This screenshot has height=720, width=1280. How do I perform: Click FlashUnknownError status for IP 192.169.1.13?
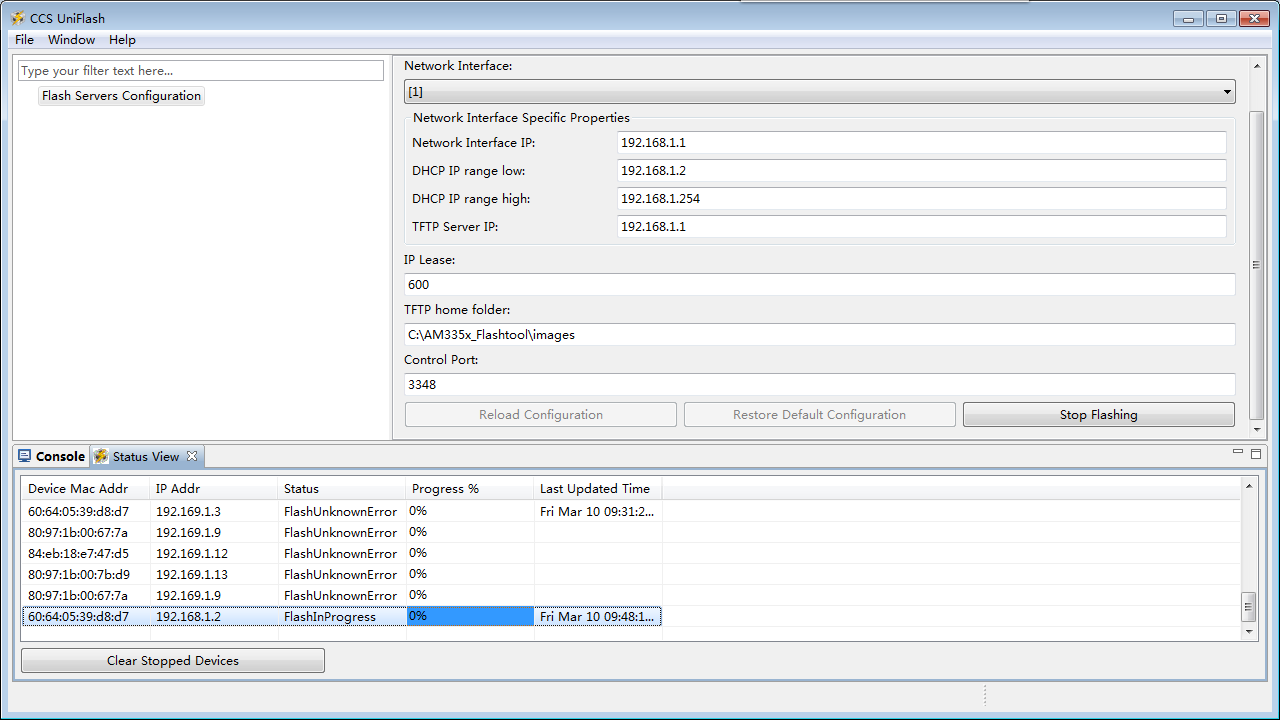(x=340, y=575)
